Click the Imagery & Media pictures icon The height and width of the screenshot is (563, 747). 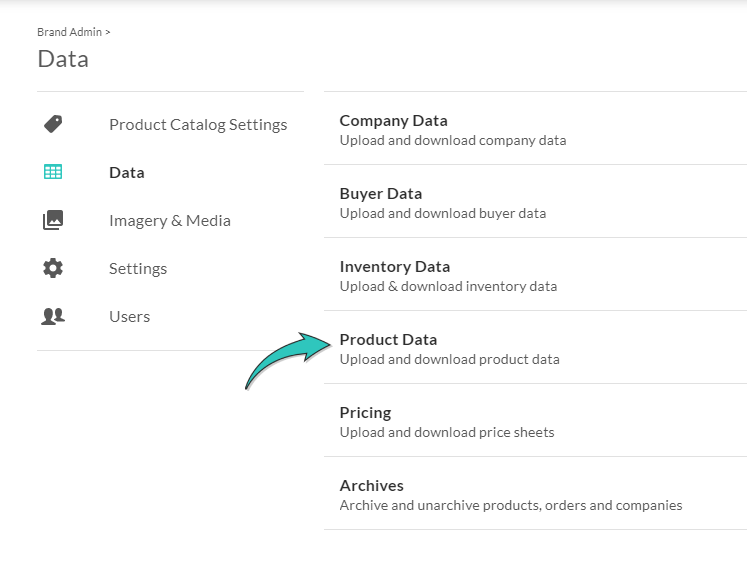pyautogui.click(x=53, y=220)
